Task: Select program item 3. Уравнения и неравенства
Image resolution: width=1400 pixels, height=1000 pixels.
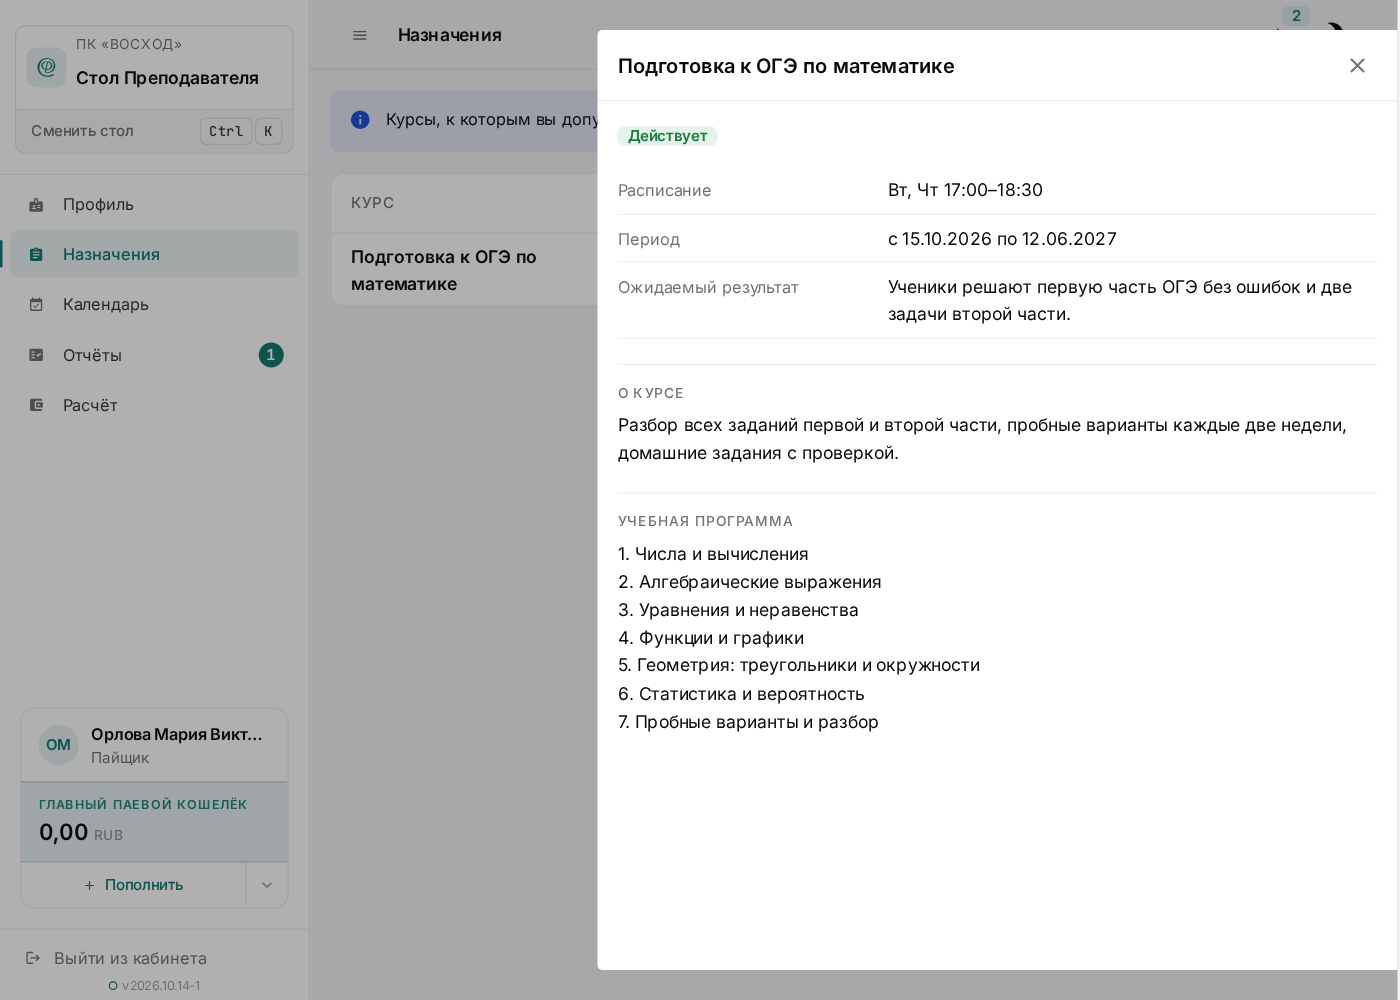Action: point(738,610)
